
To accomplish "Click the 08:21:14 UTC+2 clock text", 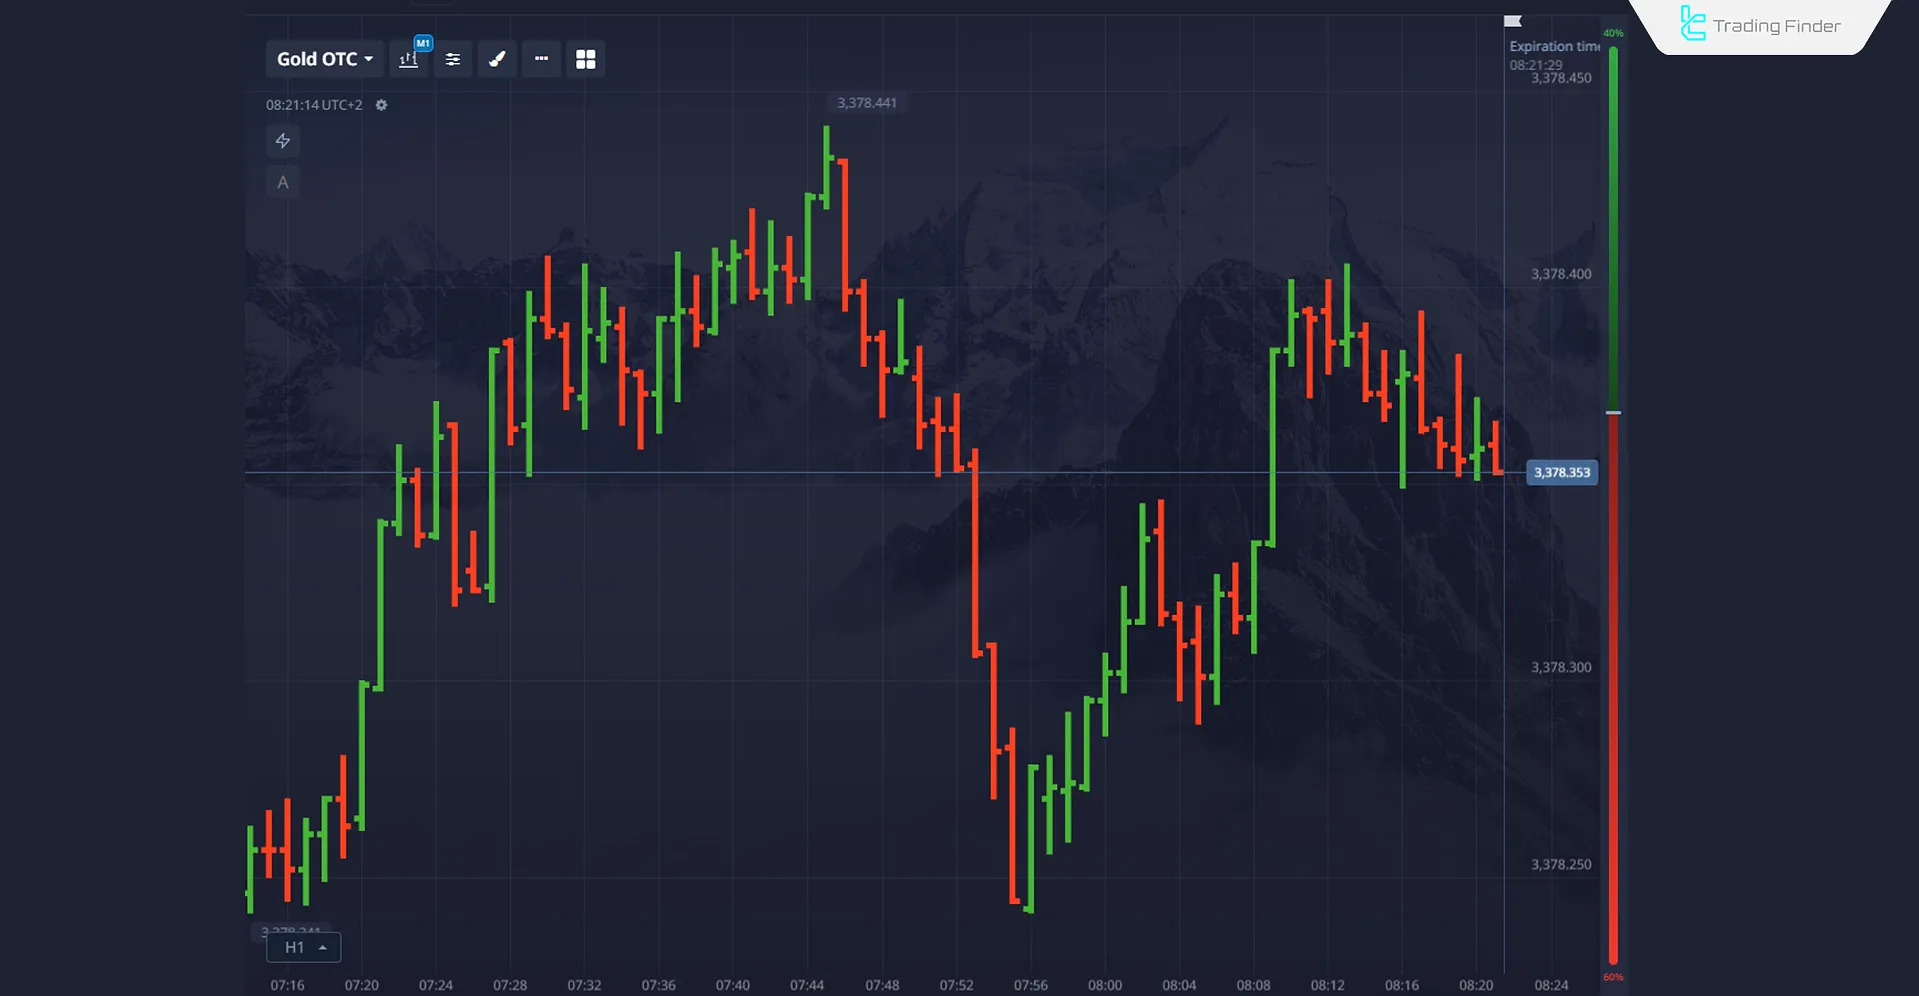I will [314, 105].
